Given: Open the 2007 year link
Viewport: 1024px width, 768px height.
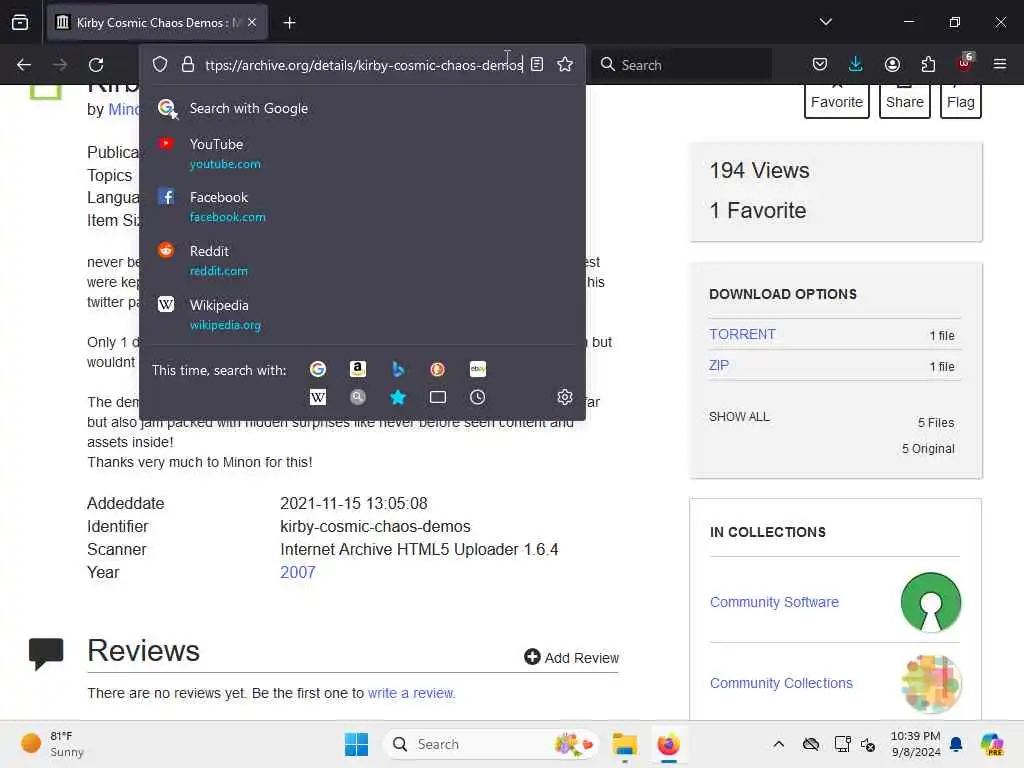Looking at the screenshot, I should point(298,572).
